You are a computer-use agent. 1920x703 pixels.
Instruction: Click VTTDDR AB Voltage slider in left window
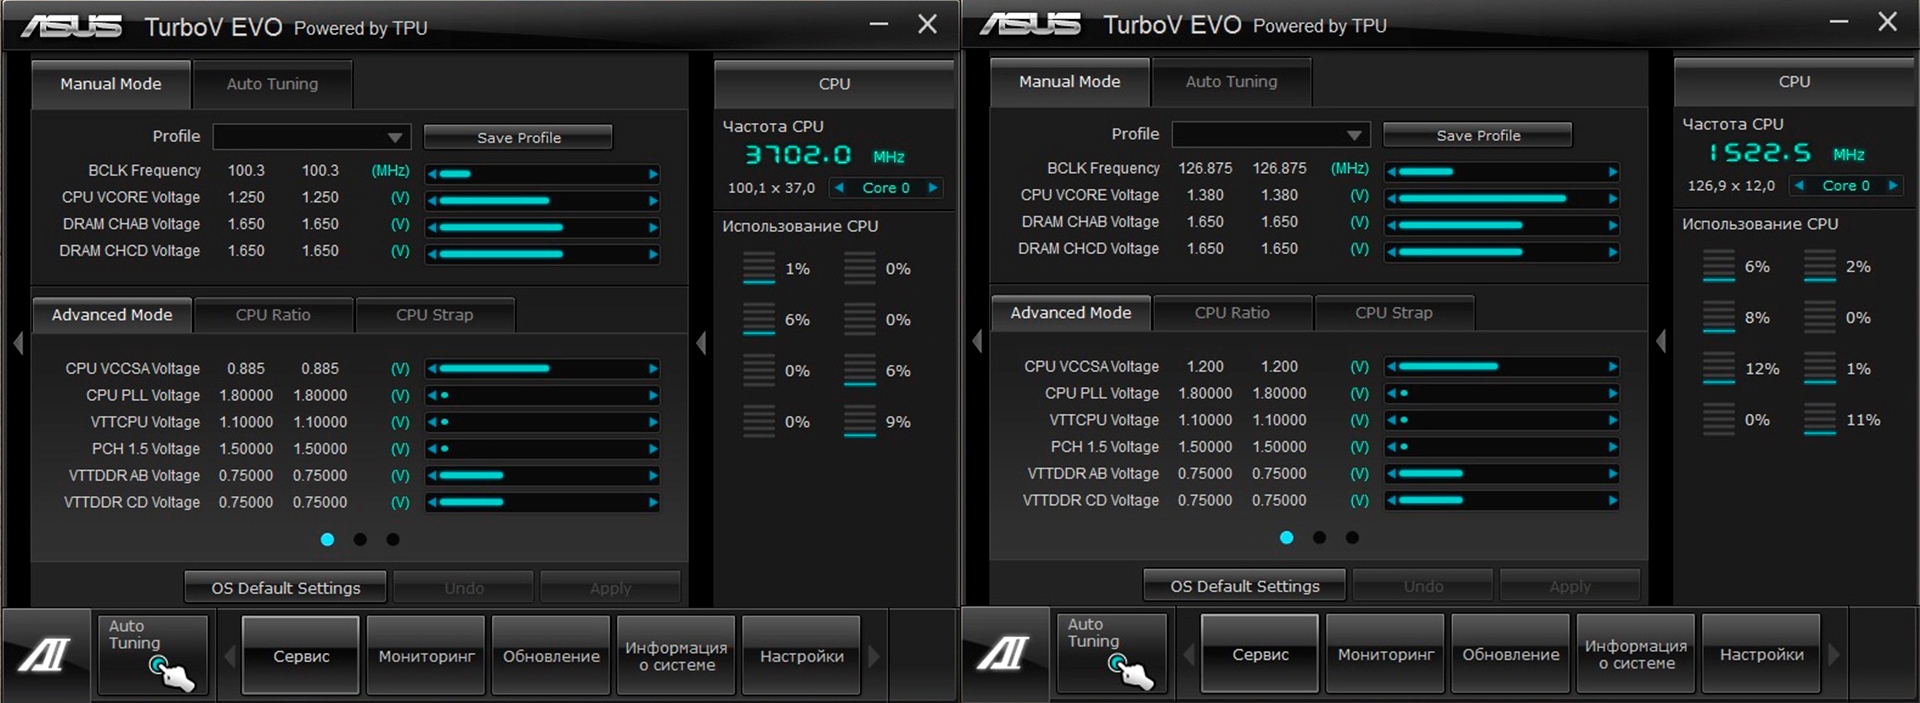542,475
